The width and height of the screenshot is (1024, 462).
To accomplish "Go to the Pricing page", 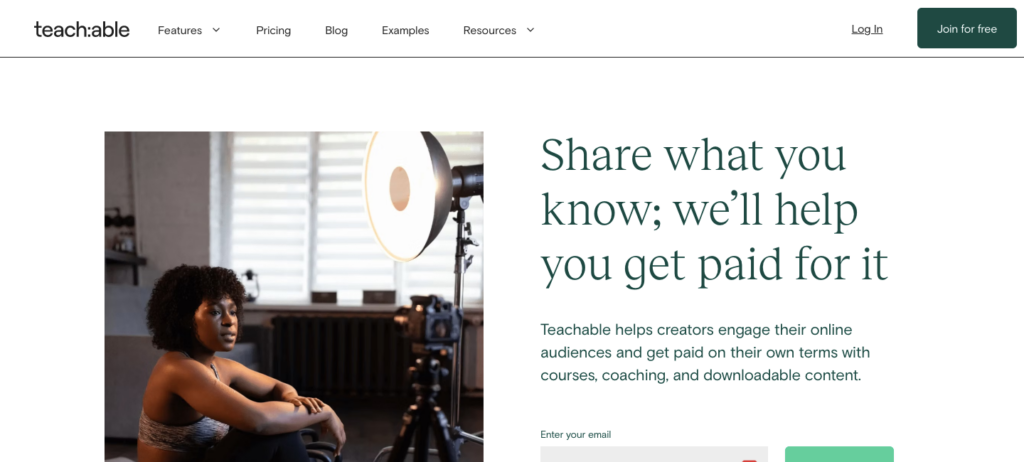I will pyautogui.click(x=273, y=30).
